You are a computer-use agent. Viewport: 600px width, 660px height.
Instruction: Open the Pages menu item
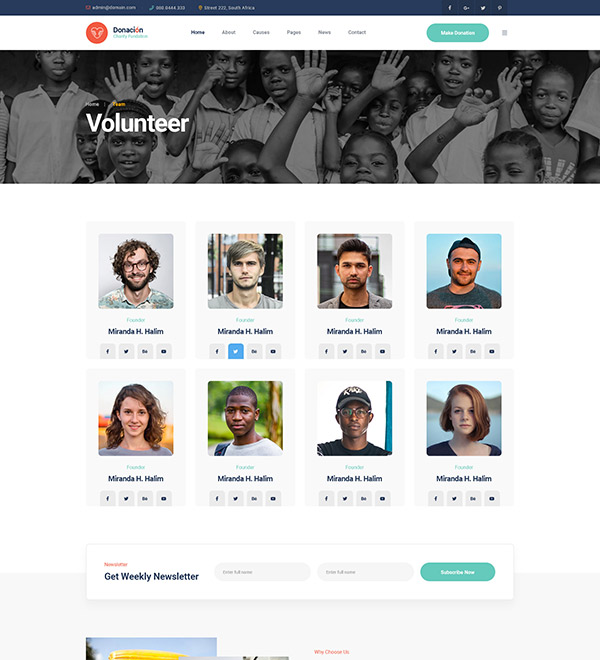(294, 32)
